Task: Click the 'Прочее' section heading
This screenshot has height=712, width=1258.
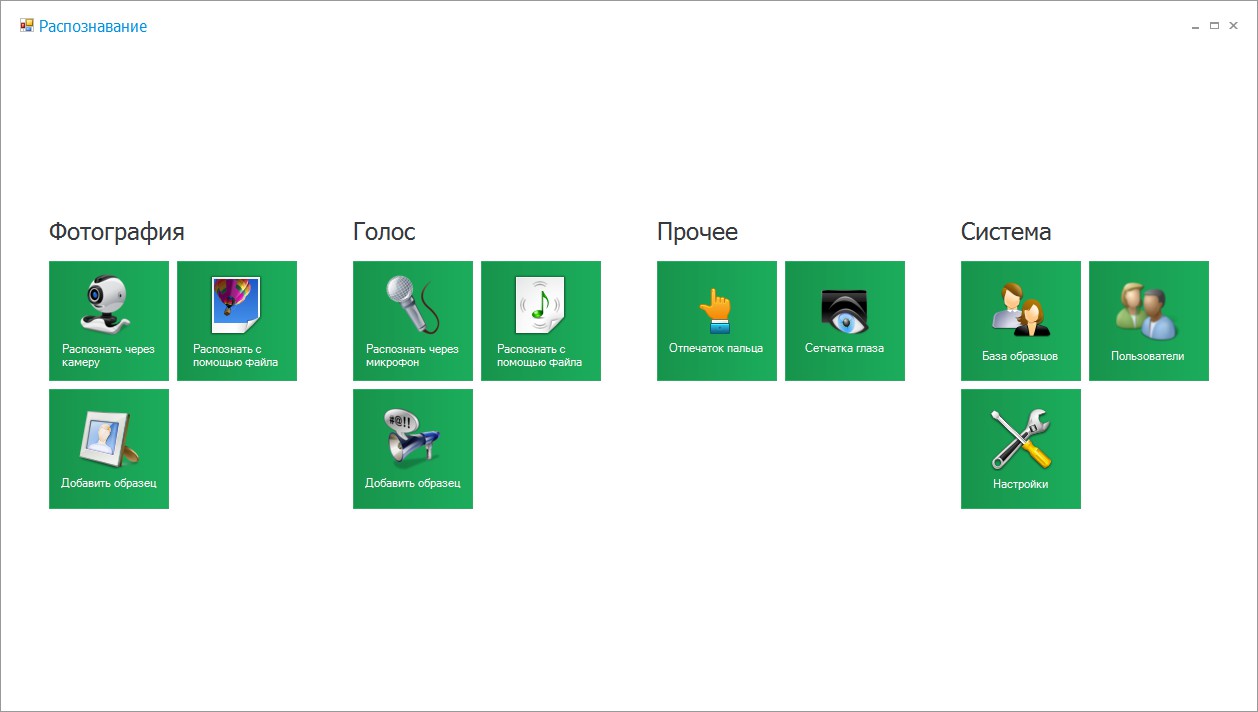Action: click(697, 232)
